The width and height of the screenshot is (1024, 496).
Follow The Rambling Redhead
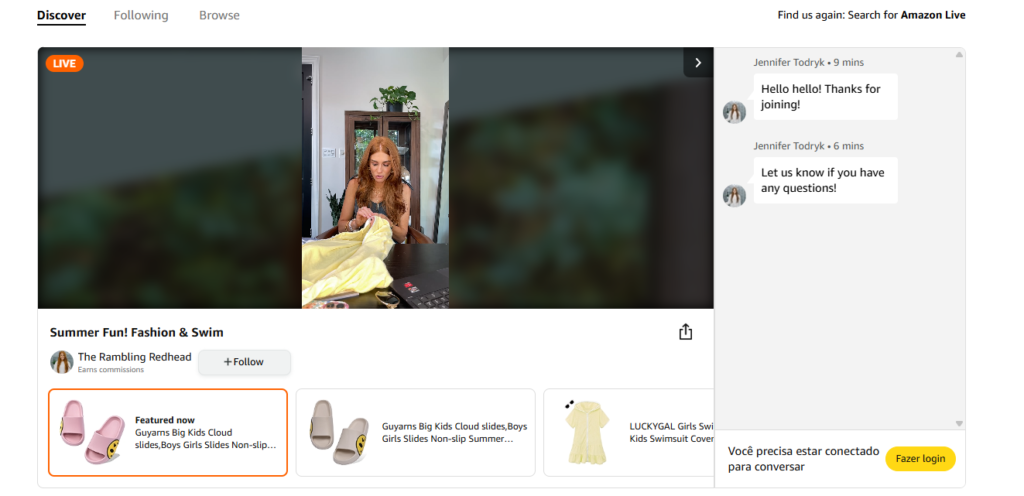tap(244, 362)
